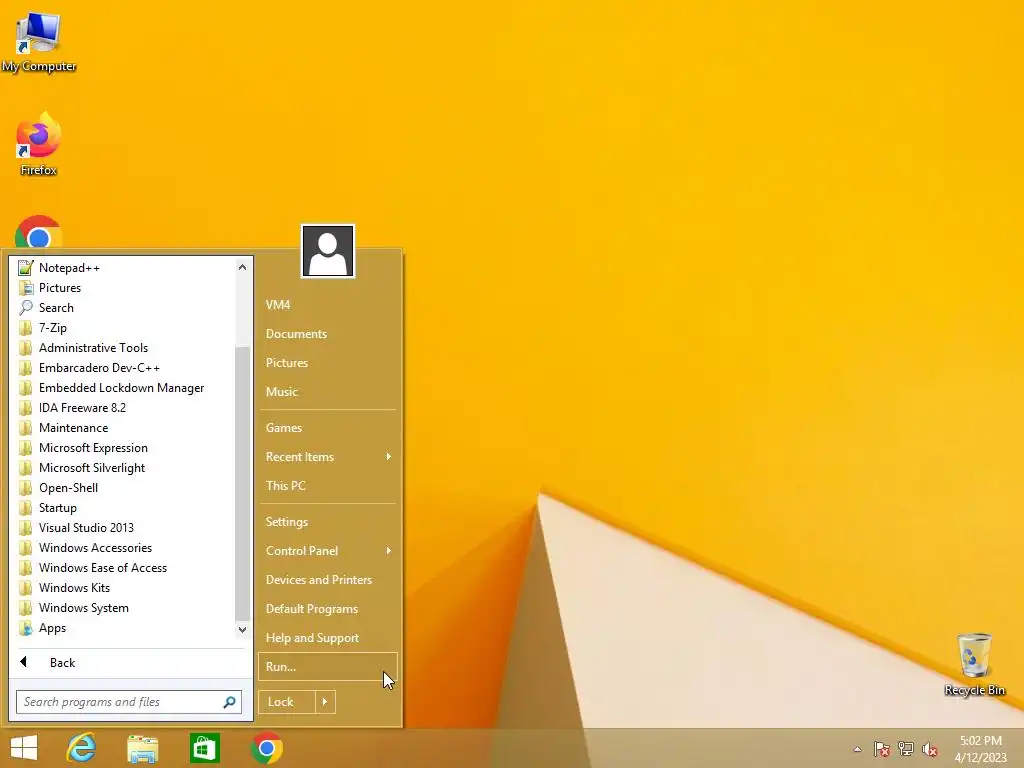Open Music from the start menu
The height and width of the screenshot is (768, 1024).
(x=328, y=392)
